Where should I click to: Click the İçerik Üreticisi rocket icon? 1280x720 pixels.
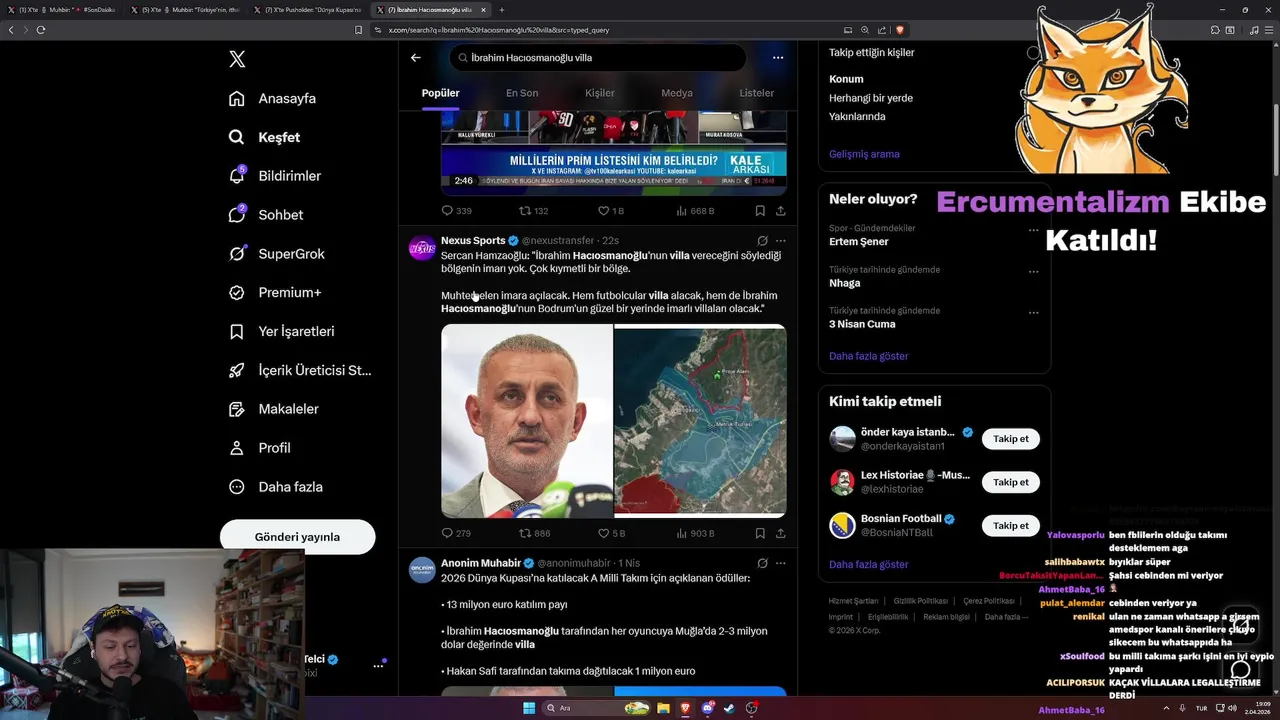click(237, 370)
